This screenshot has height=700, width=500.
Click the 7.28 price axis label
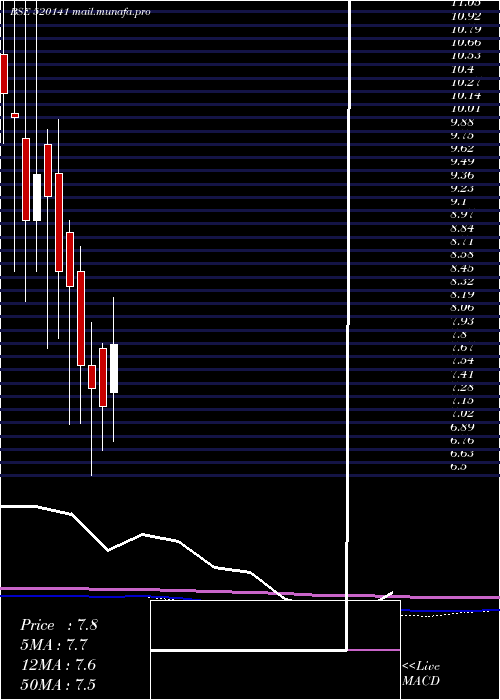click(462, 387)
